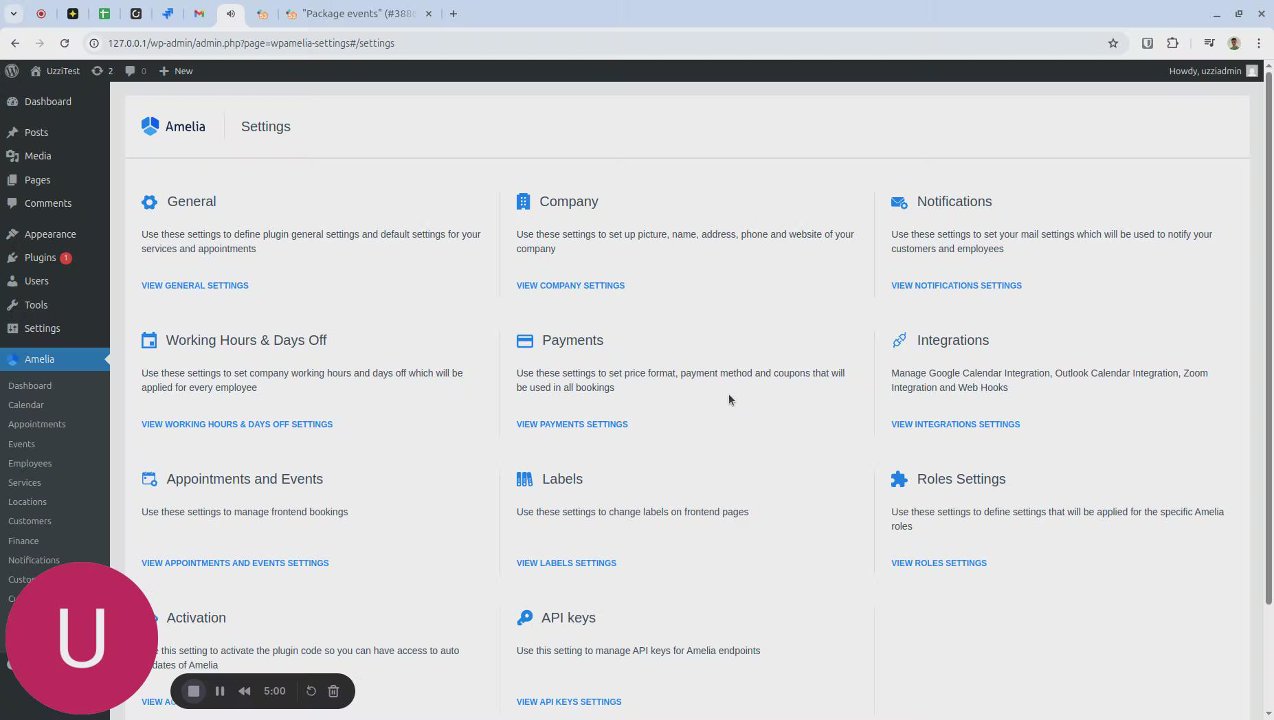Click the Integrations plug icon
The width and height of the screenshot is (1274, 720).
pos(899,340)
